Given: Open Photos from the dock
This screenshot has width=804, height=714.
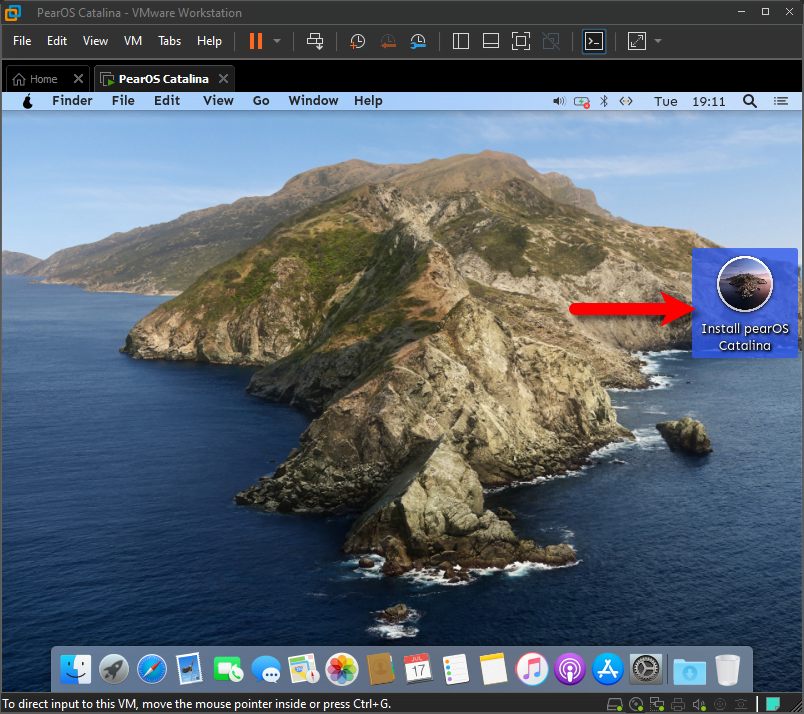Looking at the screenshot, I should 341,669.
